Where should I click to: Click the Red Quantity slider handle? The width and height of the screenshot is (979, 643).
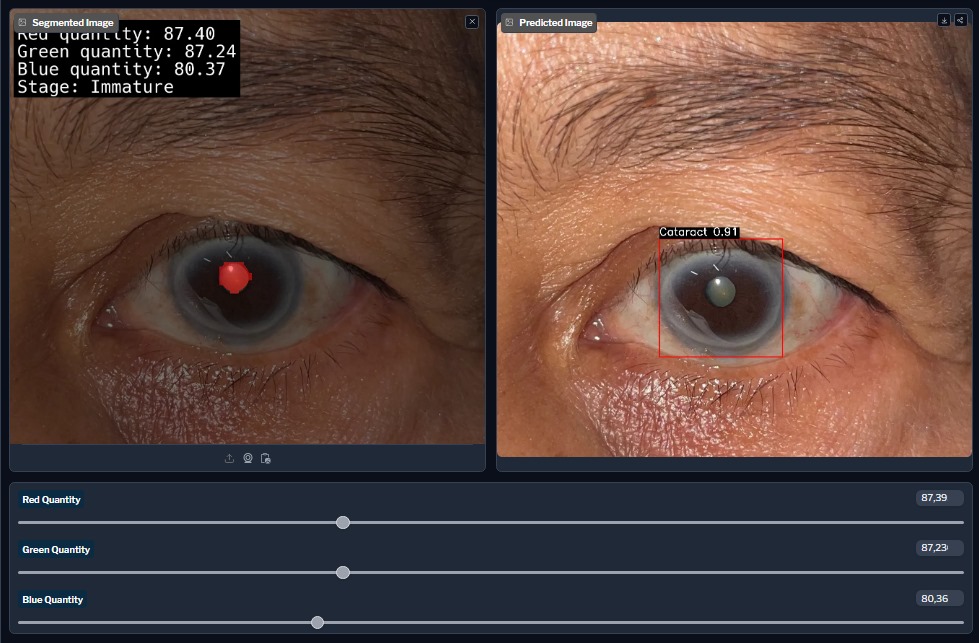[344, 522]
